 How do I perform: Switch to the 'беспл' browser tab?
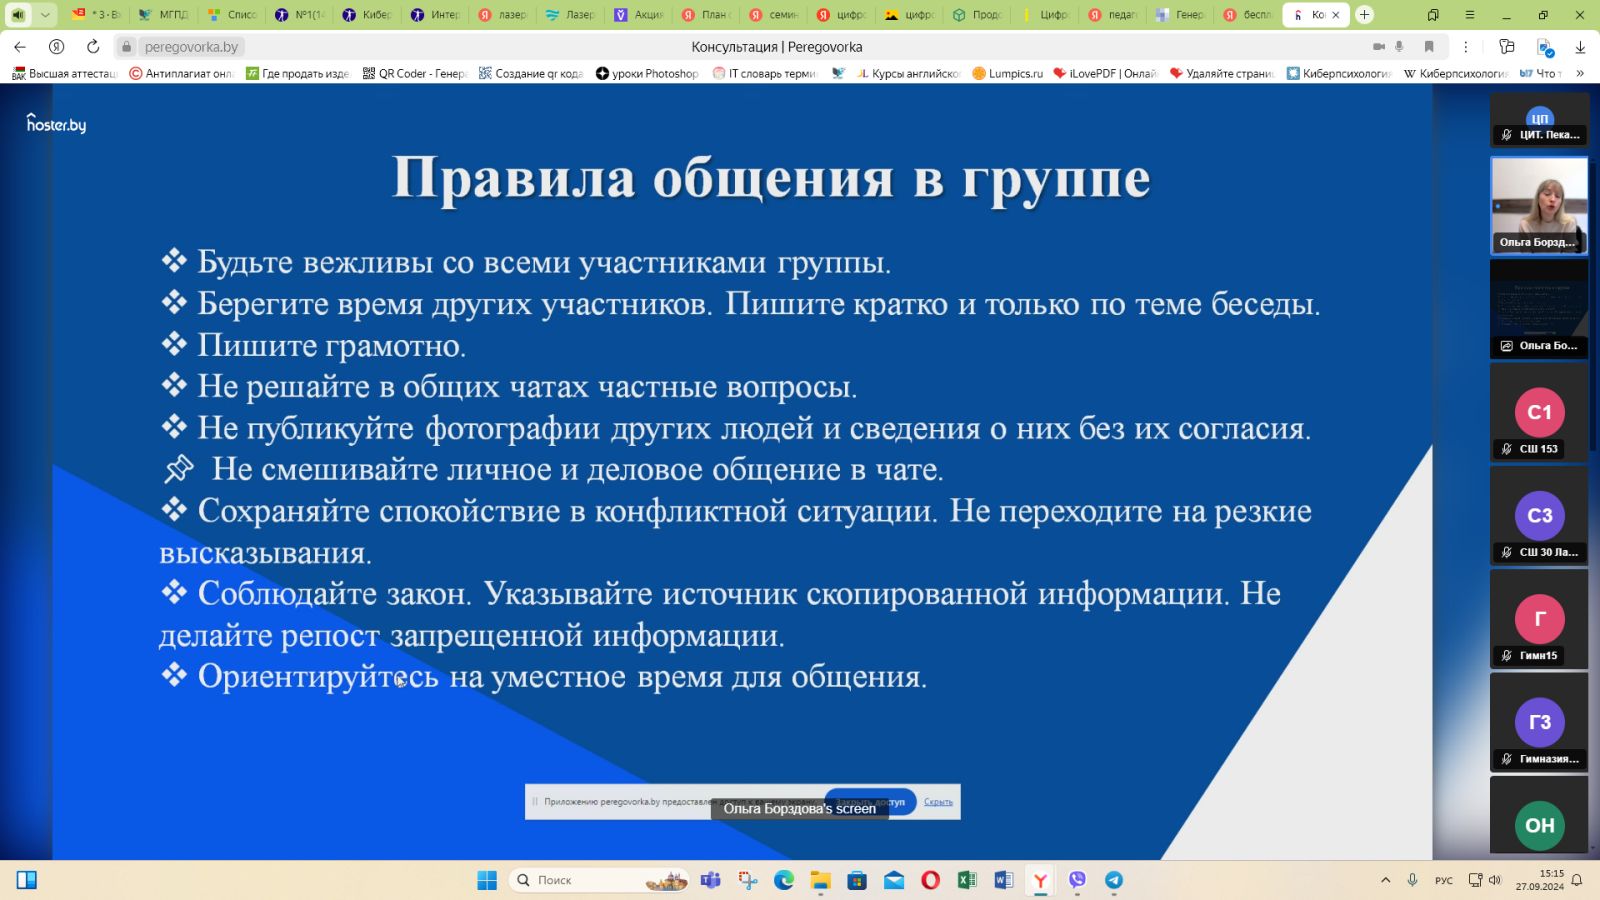pos(1249,15)
